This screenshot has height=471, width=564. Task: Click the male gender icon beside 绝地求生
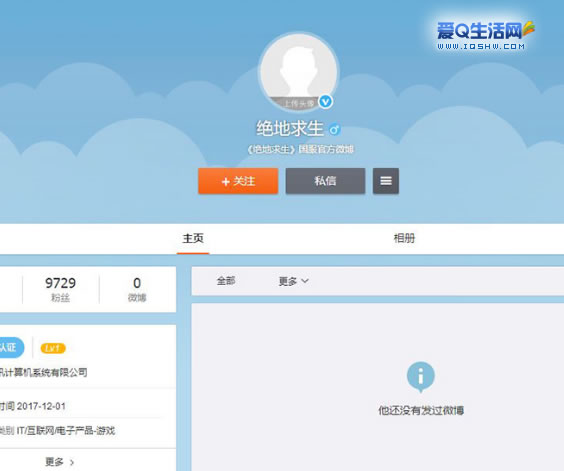click(335, 129)
